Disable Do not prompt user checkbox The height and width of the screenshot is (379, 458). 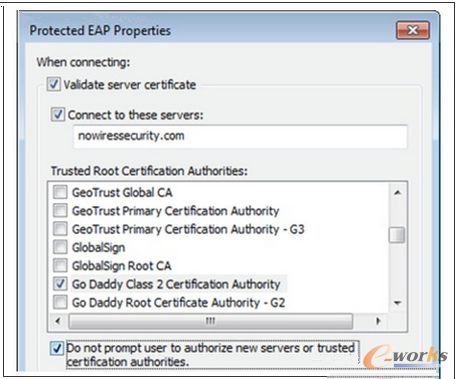tap(57, 348)
